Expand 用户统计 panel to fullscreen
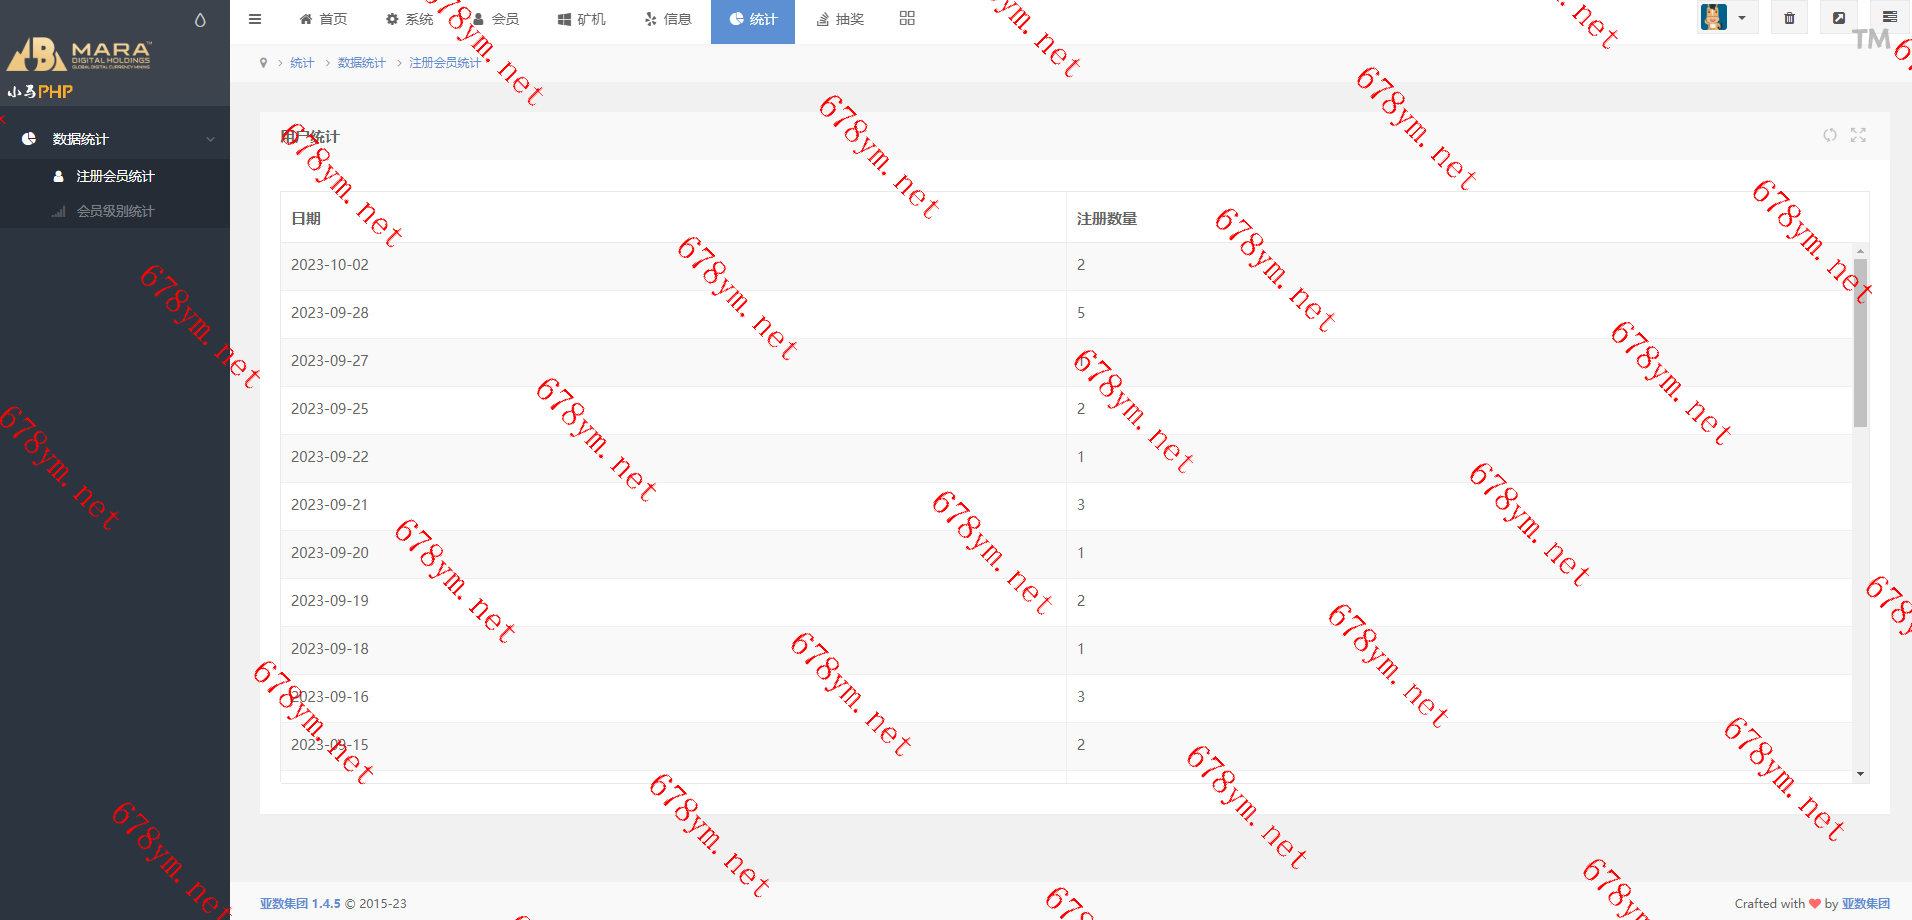 [1858, 135]
